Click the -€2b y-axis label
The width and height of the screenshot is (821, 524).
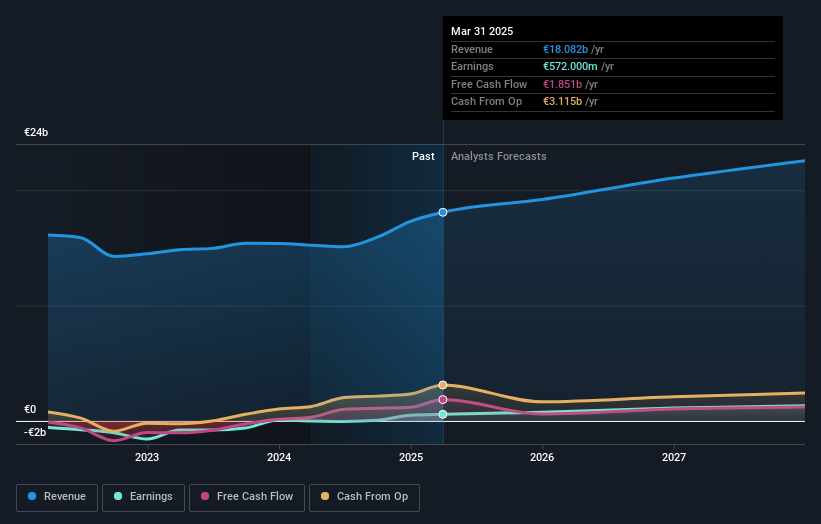point(35,432)
